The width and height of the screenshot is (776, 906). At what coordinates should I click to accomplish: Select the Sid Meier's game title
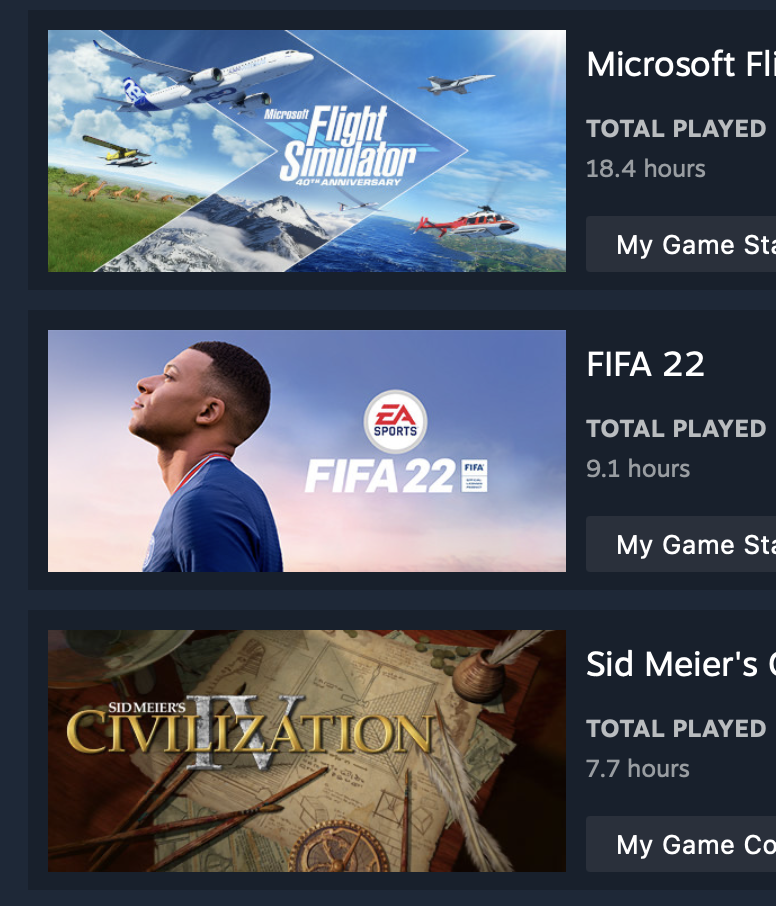pos(681,664)
